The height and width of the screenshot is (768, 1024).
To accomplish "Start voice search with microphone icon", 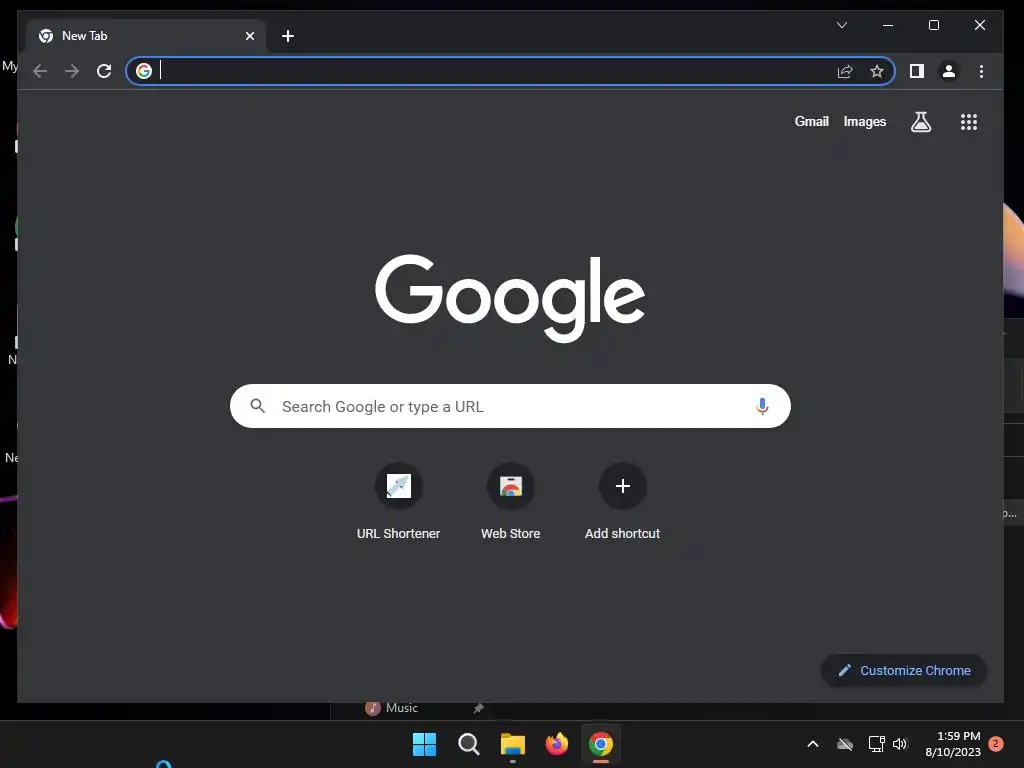I will pos(761,406).
